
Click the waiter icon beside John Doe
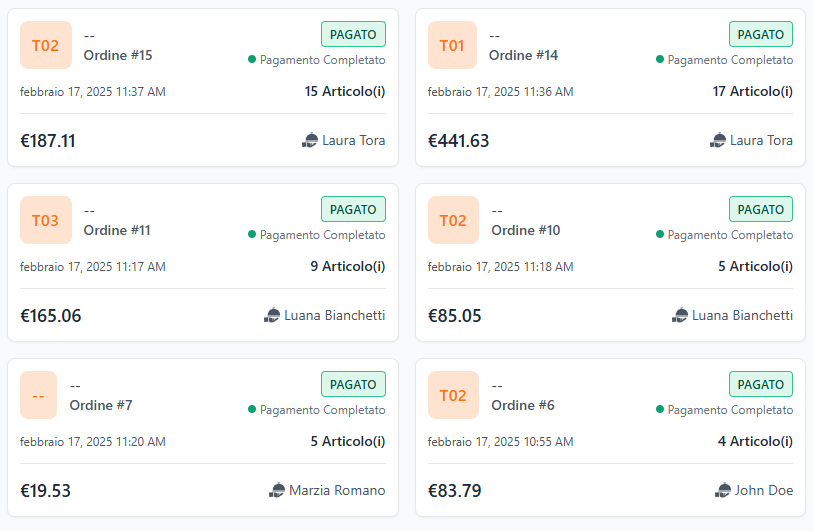pyautogui.click(x=724, y=490)
